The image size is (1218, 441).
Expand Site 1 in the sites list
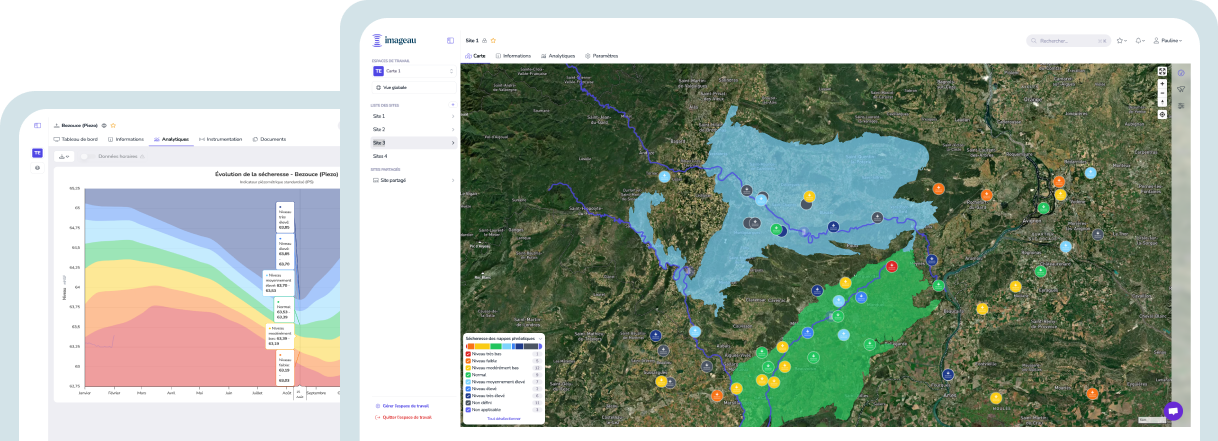(453, 116)
